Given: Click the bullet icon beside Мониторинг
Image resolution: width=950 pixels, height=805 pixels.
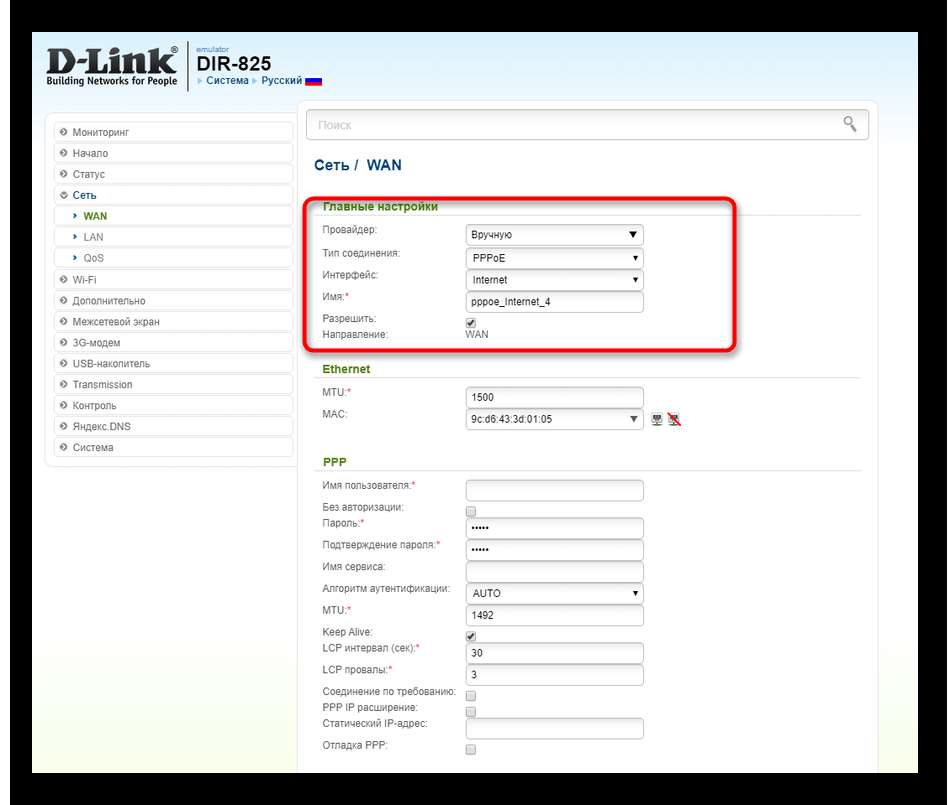Looking at the screenshot, I should point(64,131).
